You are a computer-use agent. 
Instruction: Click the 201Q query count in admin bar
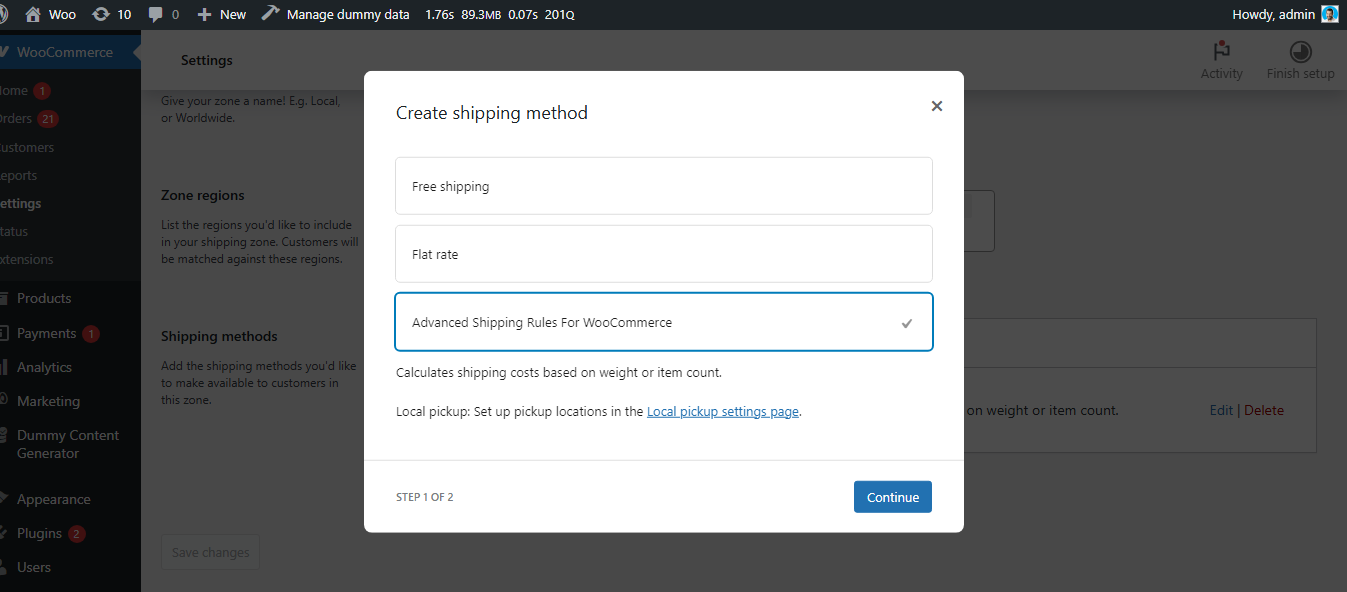pyautogui.click(x=560, y=15)
